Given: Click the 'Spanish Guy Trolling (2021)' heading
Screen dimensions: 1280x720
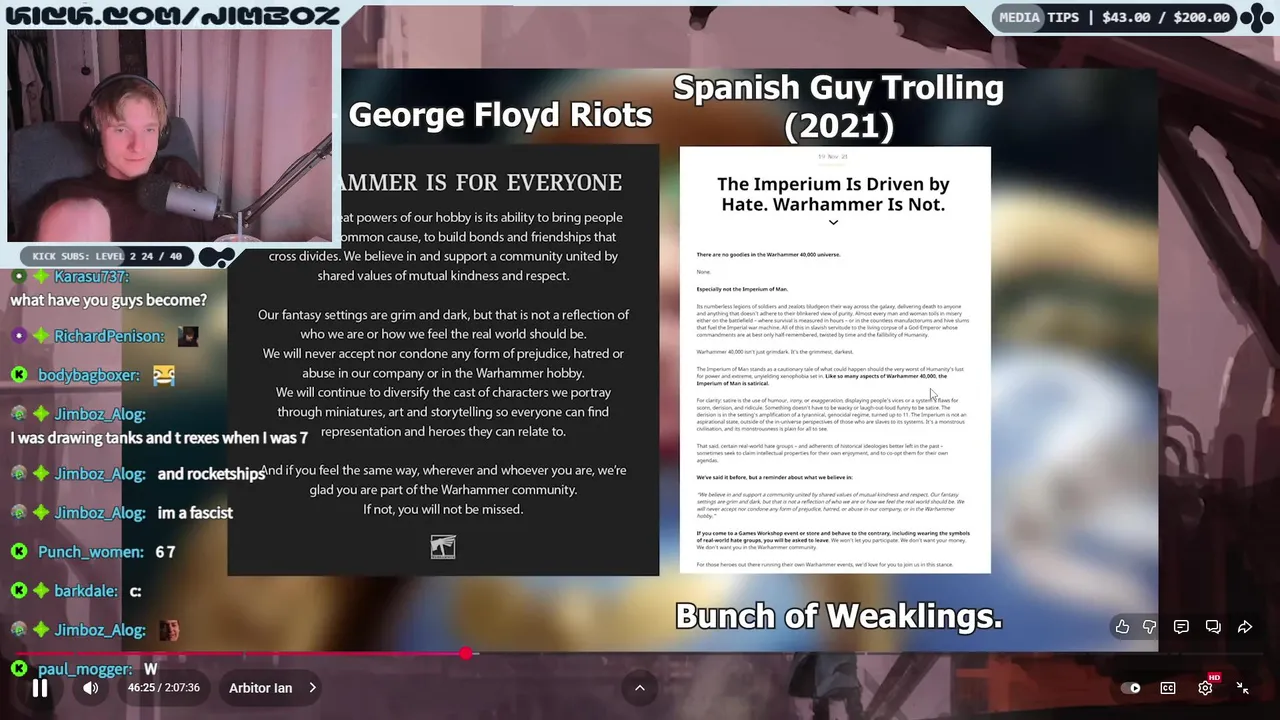Looking at the screenshot, I should point(838,106).
